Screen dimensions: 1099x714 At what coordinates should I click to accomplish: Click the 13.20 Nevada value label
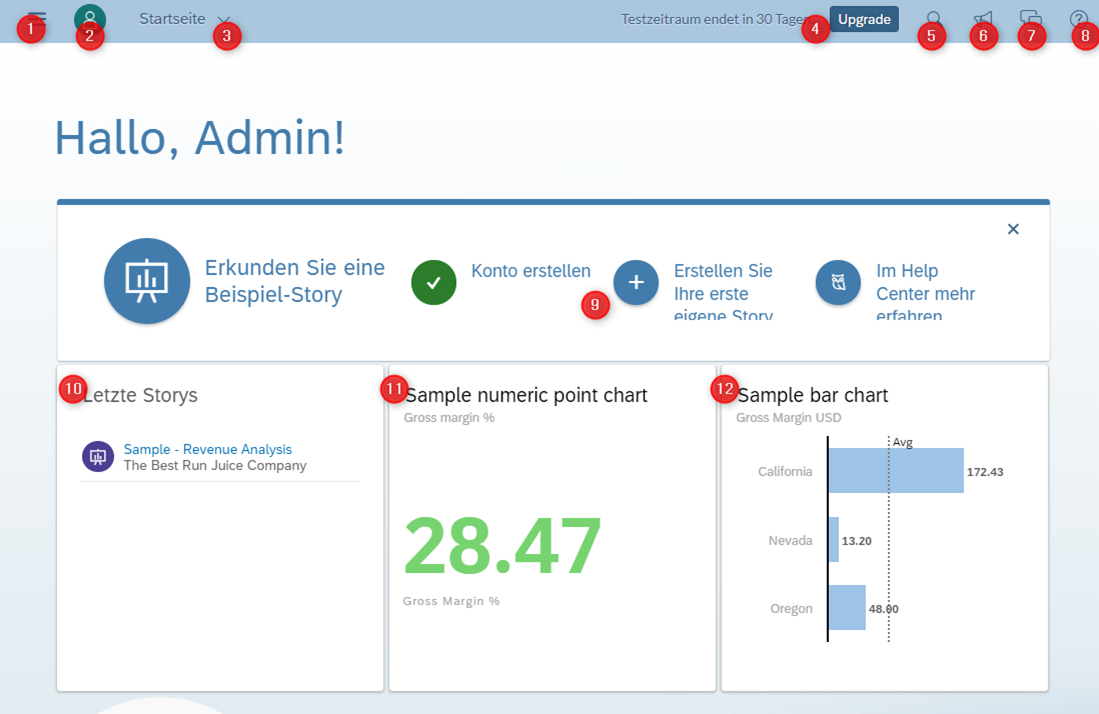click(x=856, y=541)
